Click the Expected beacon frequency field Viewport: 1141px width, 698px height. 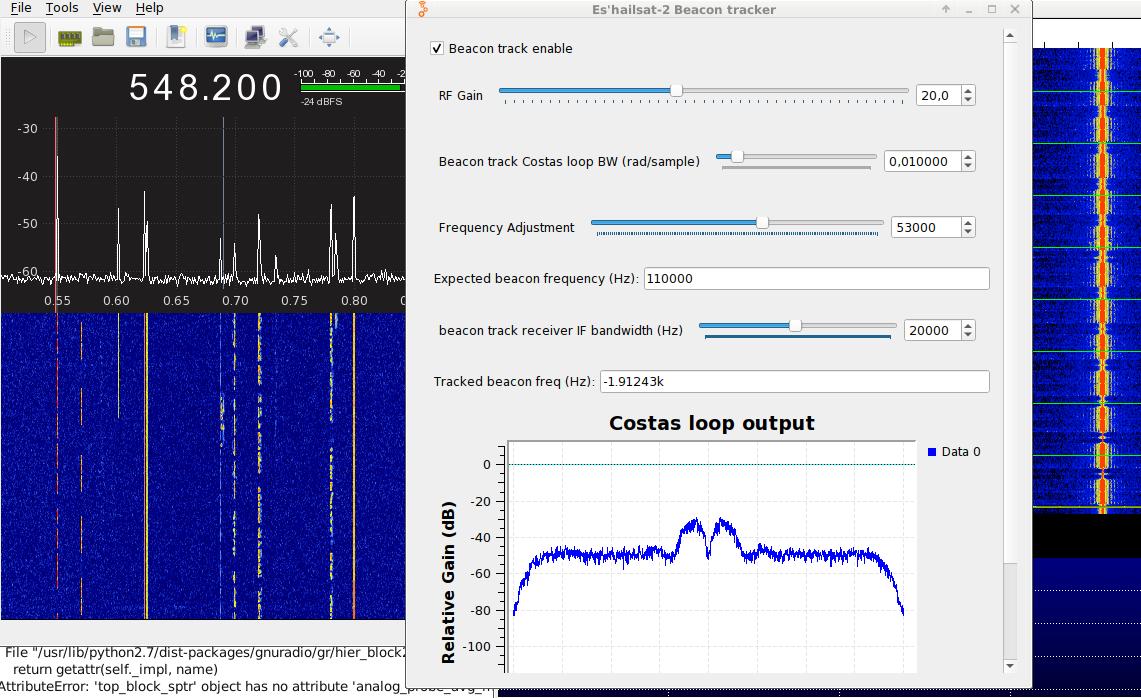click(x=816, y=279)
